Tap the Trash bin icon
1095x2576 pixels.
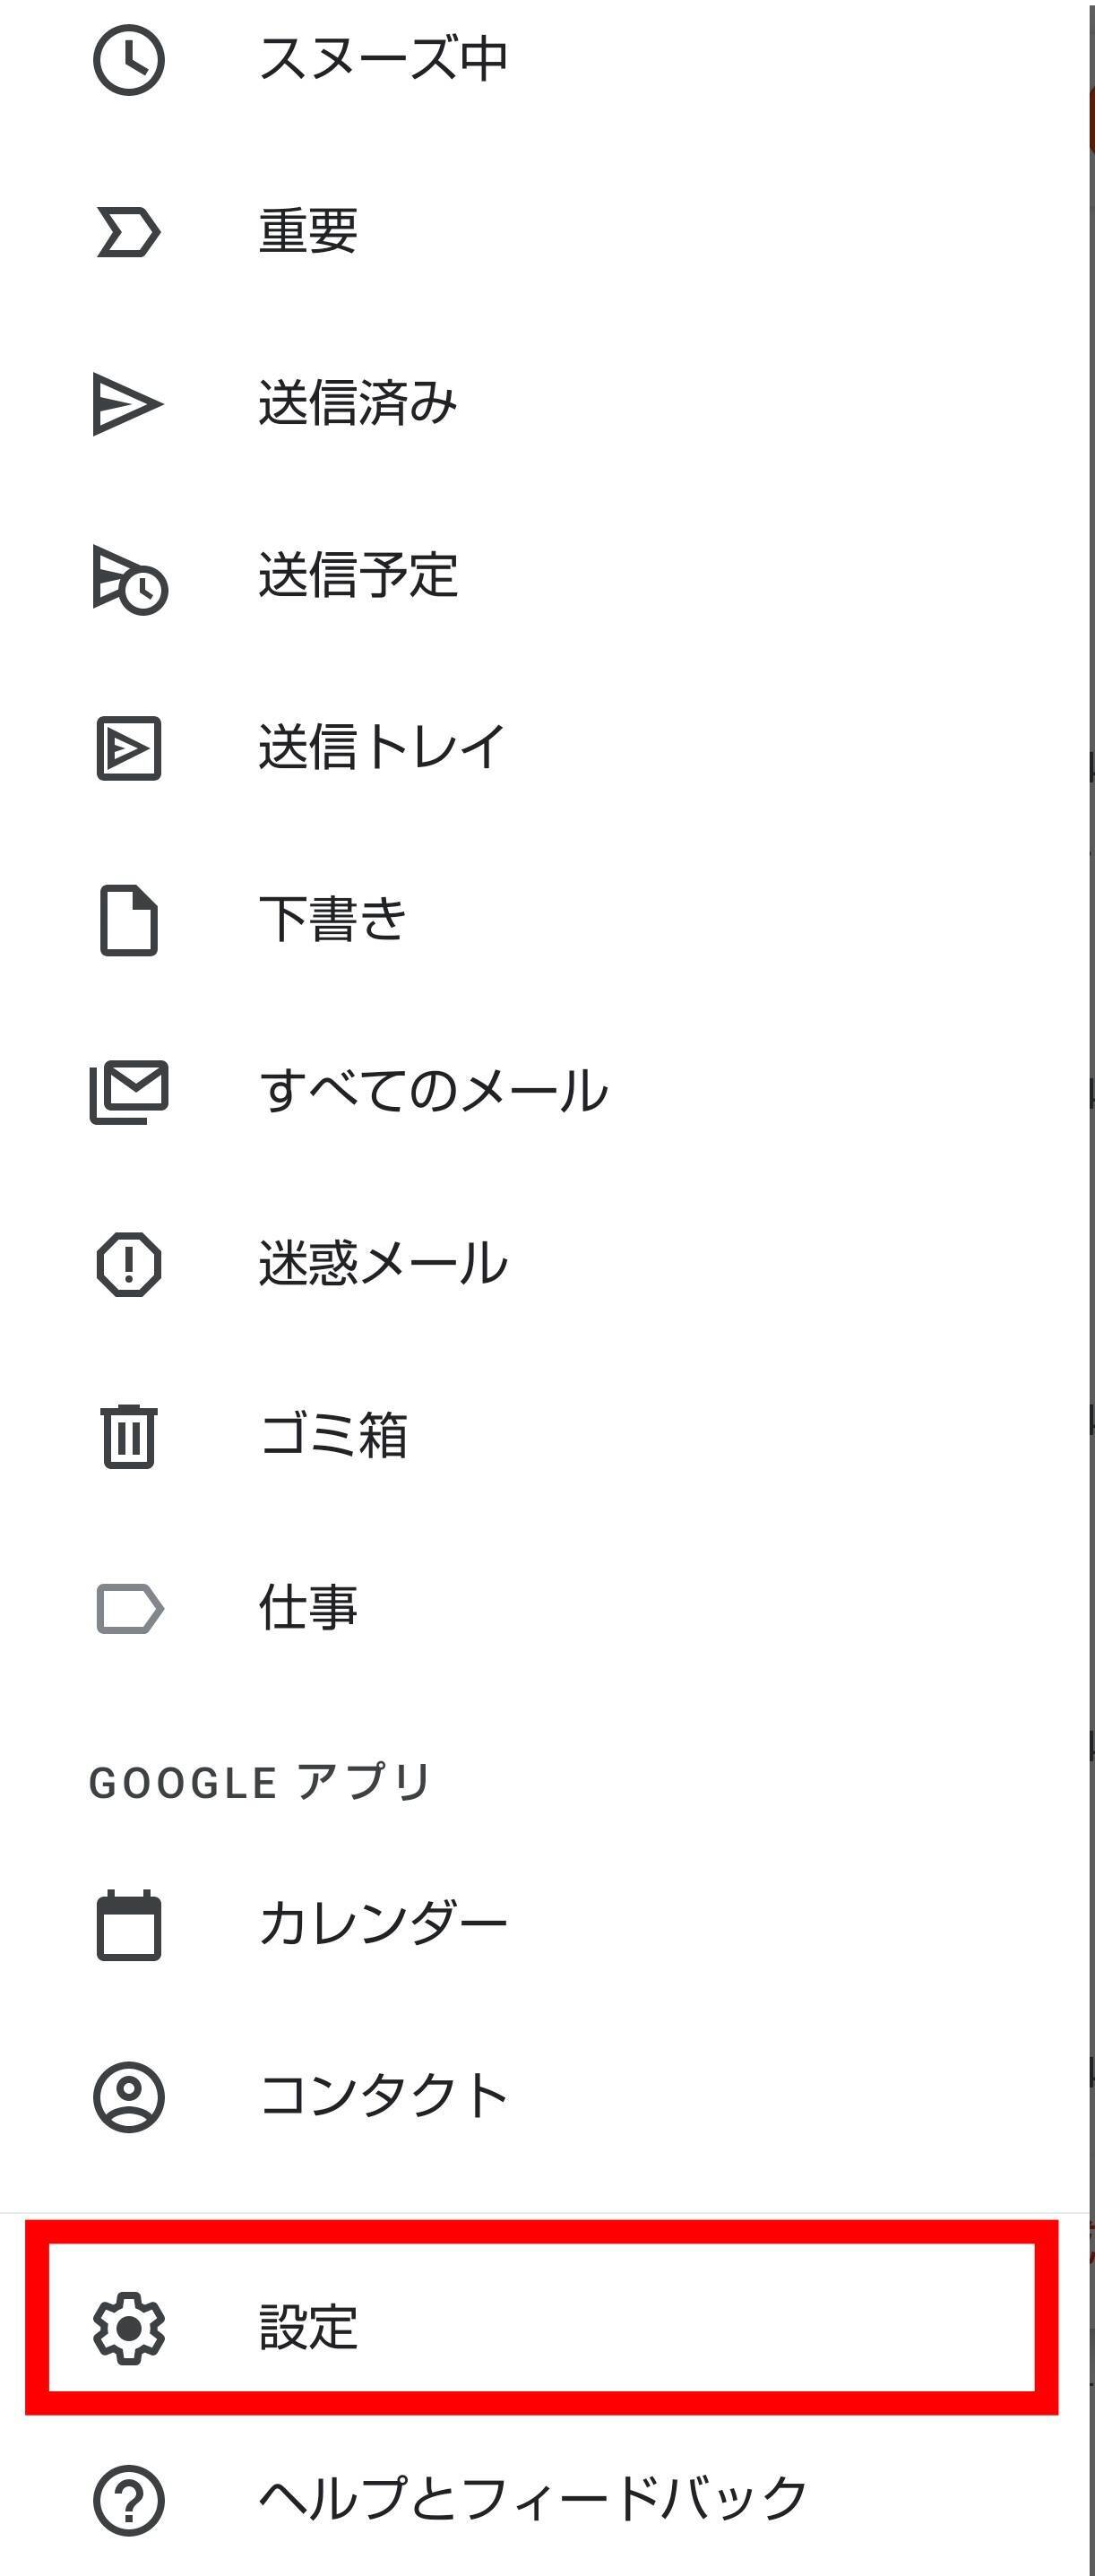click(128, 1436)
